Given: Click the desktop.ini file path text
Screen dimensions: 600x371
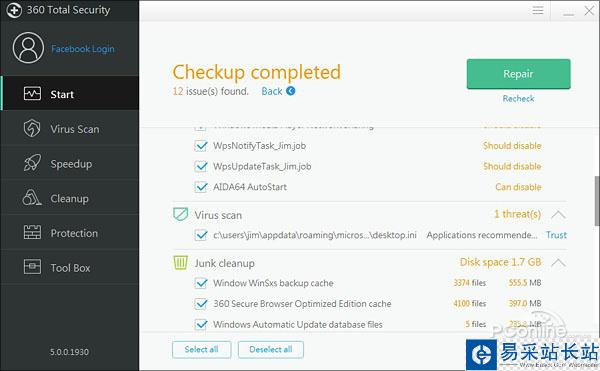Looking at the screenshot, I should [315, 235].
